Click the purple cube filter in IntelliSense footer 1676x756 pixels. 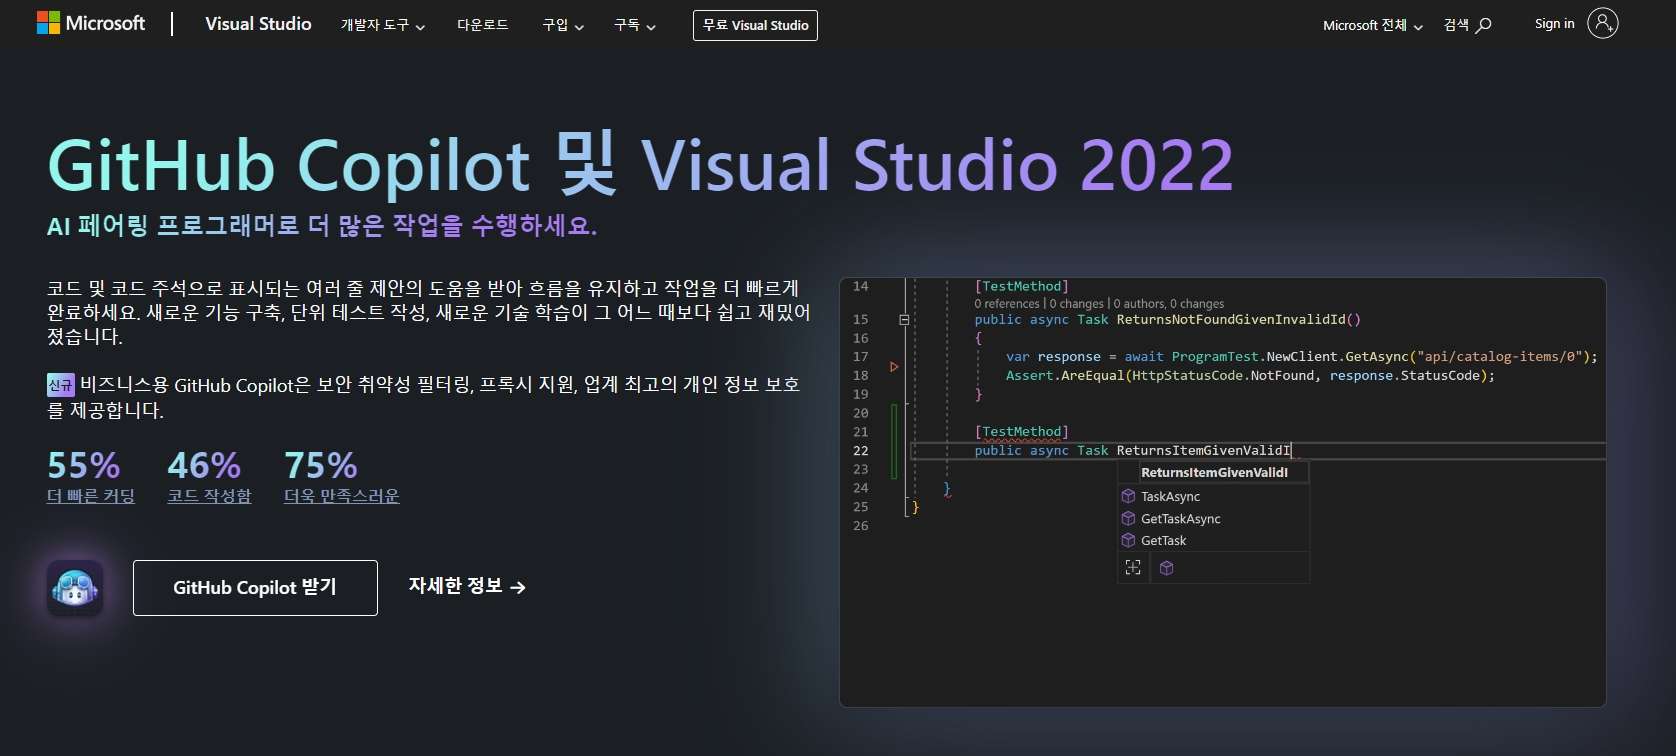tap(1166, 568)
